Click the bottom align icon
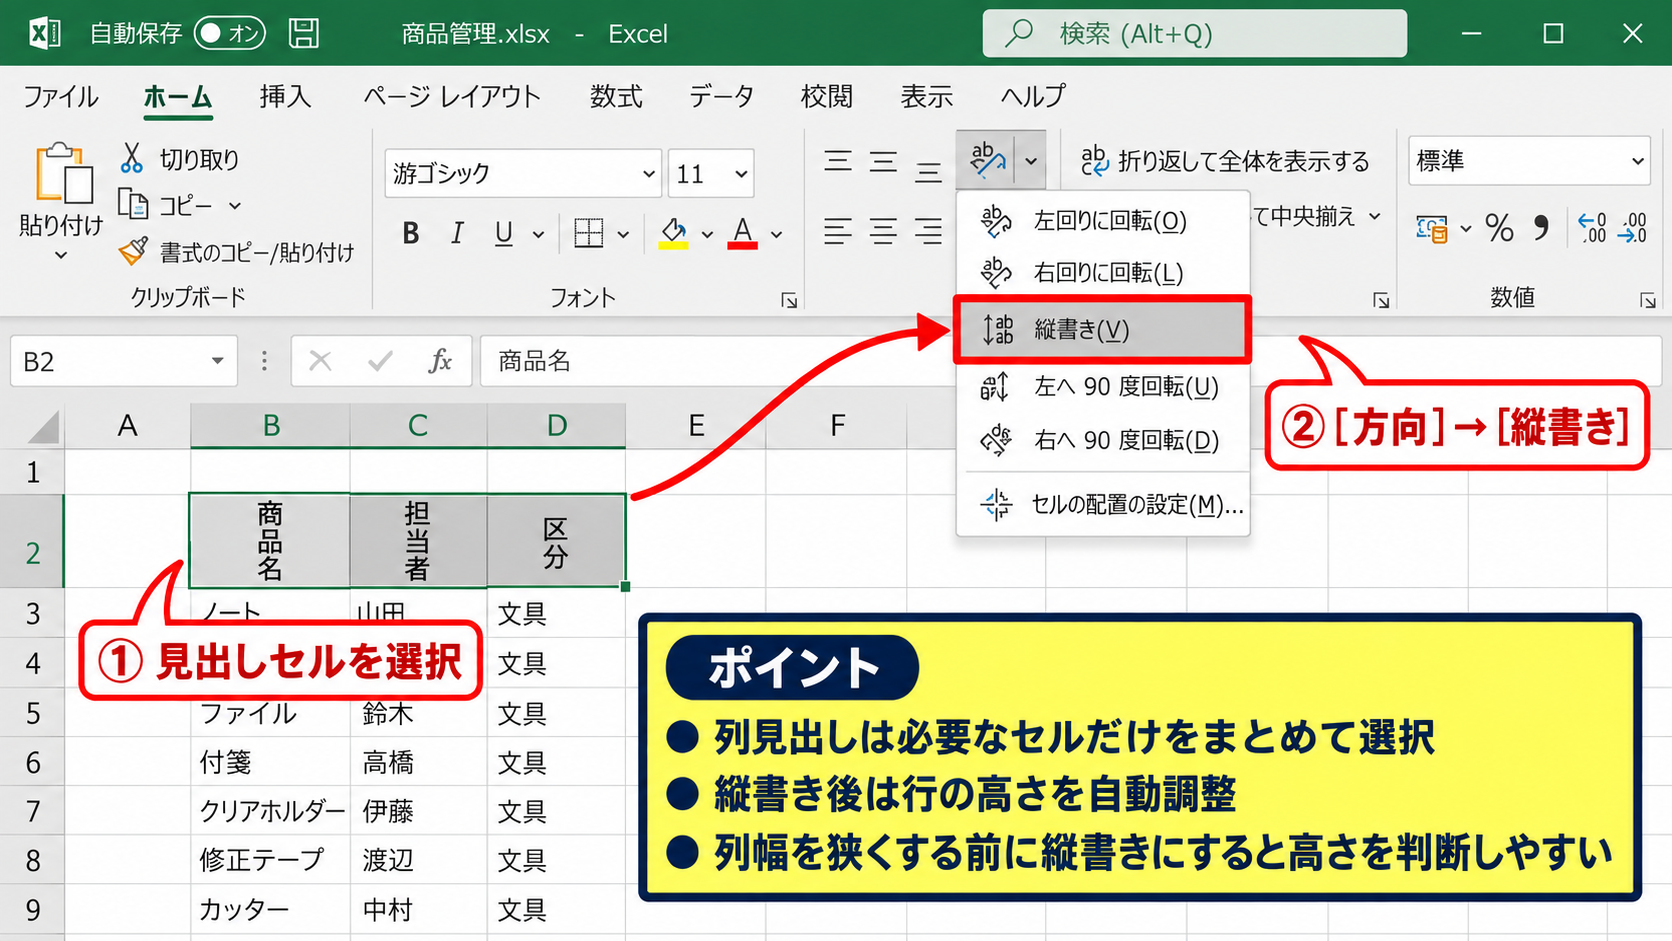 click(x=928, y=172)
